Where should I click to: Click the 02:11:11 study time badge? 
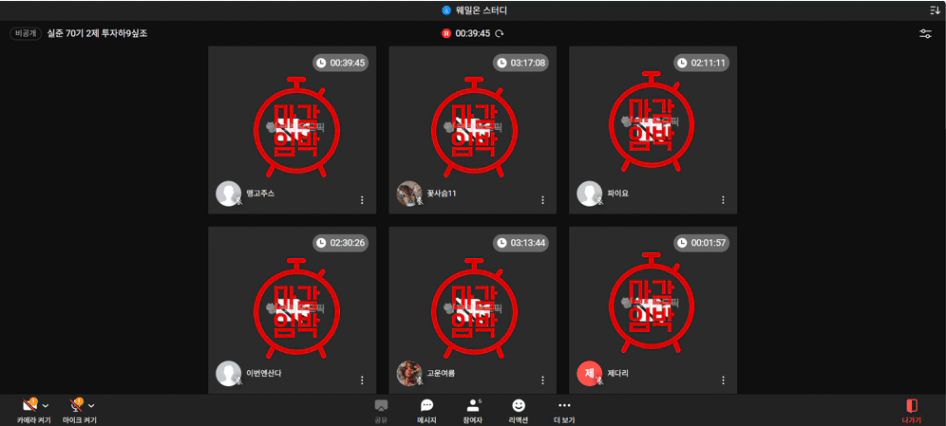coord(701,63)
